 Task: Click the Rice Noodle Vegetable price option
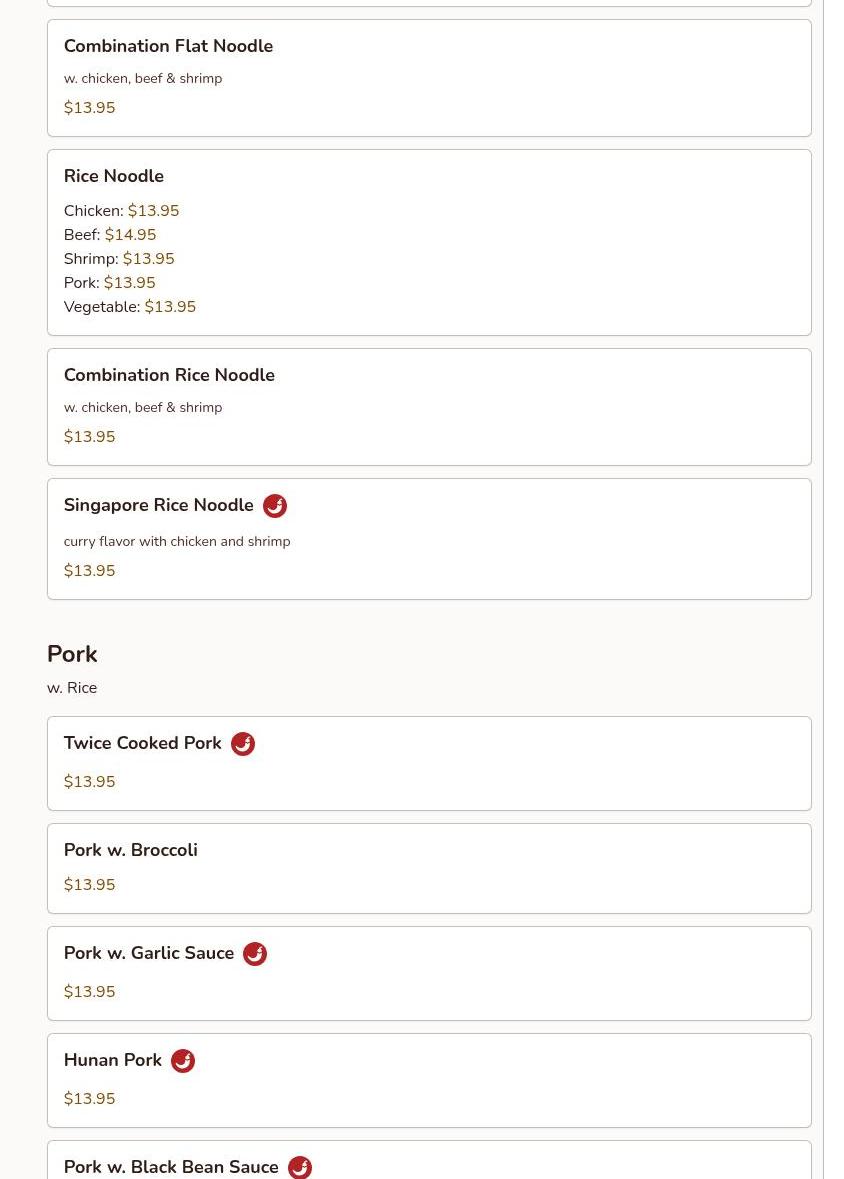[x=170, y=307]
